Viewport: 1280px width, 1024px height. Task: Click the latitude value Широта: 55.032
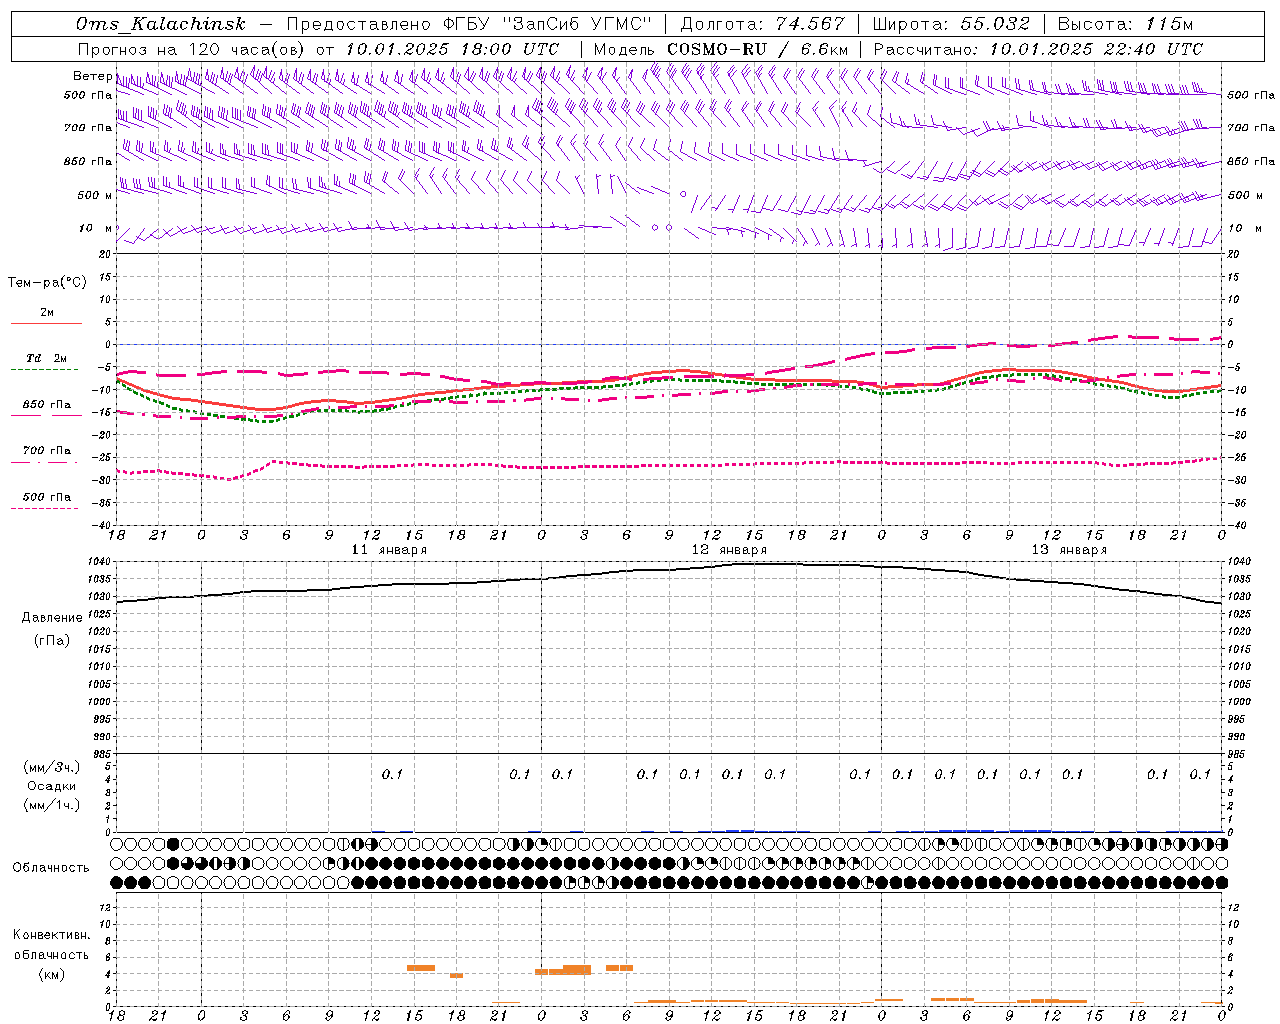point(951,24)
